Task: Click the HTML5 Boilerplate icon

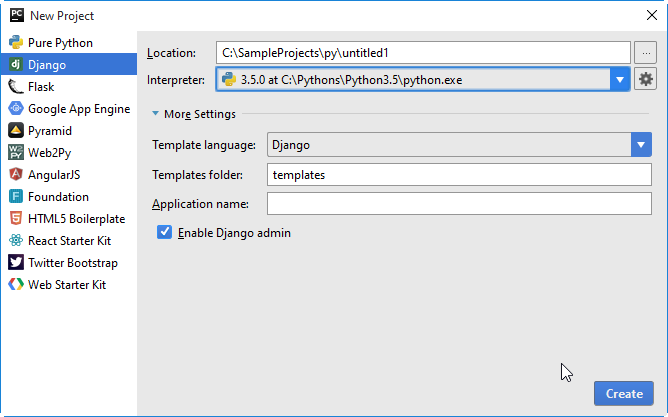Action: coord(16,219)
